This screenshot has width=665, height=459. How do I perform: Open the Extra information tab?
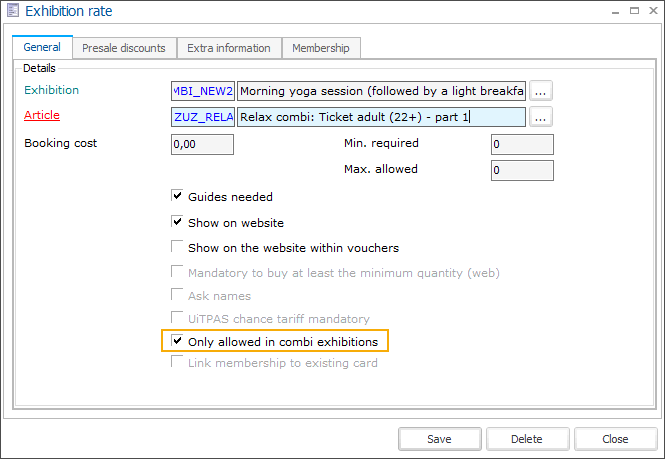[x=229, y=48]
